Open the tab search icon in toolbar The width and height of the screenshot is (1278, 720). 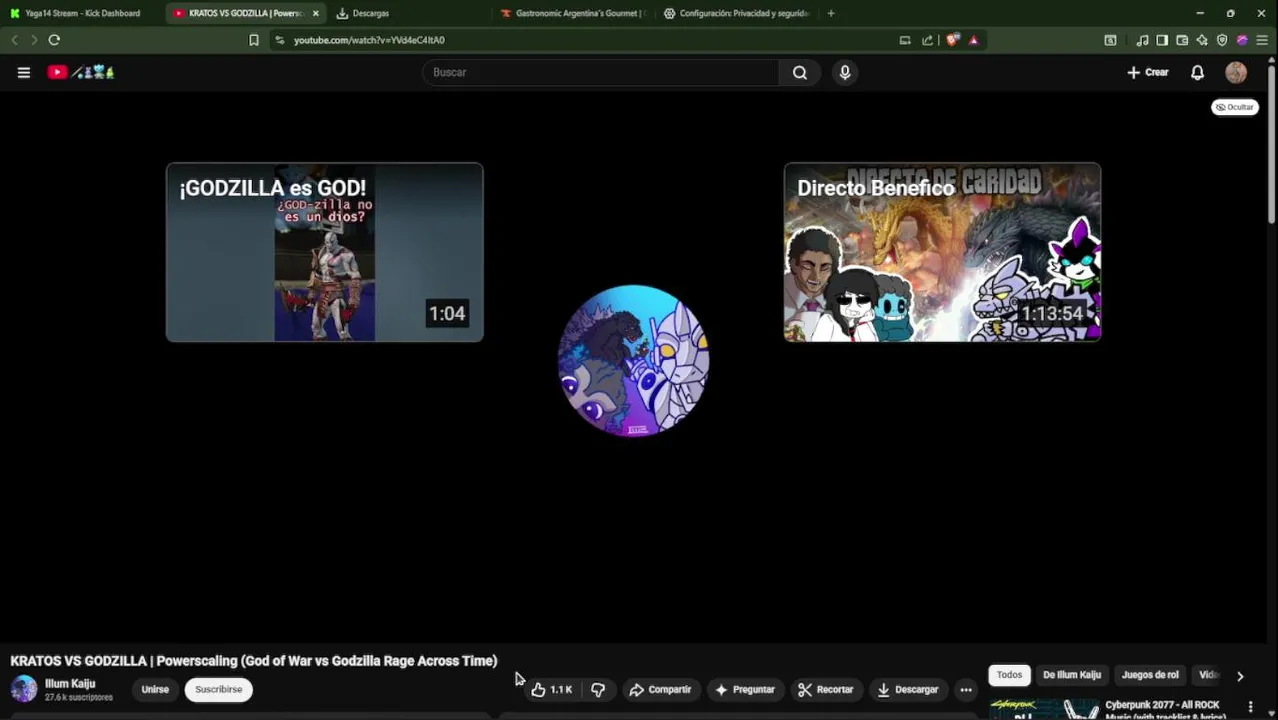1110,40
